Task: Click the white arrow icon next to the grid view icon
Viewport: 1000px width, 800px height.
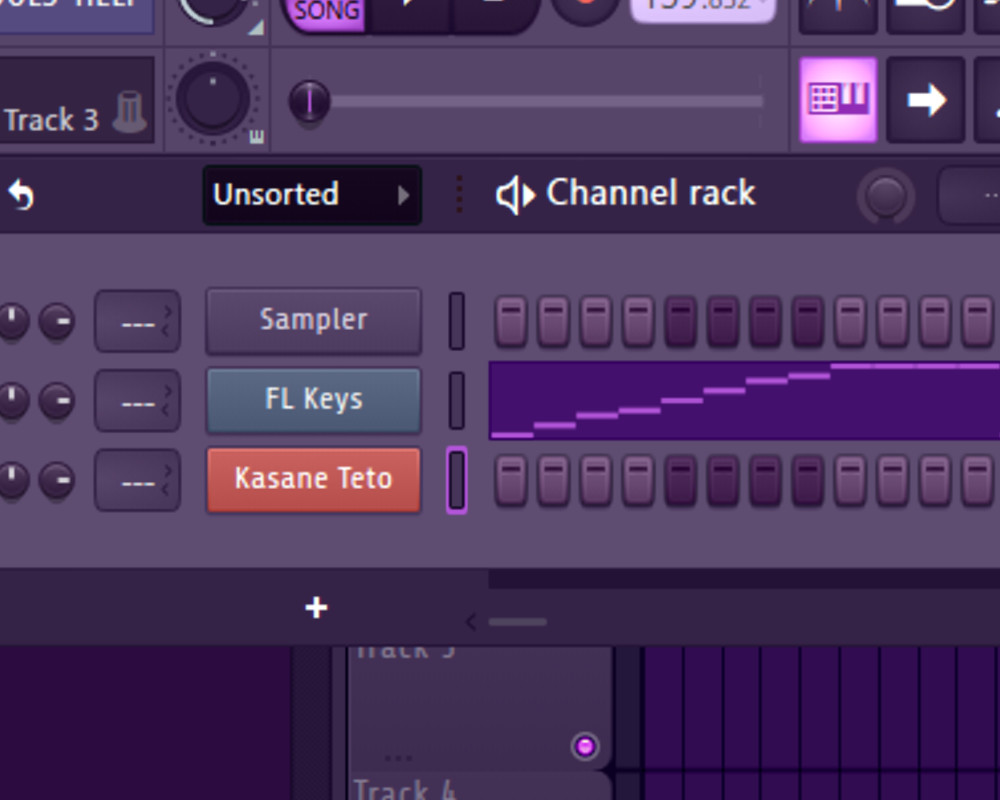Action: point(926,99)
